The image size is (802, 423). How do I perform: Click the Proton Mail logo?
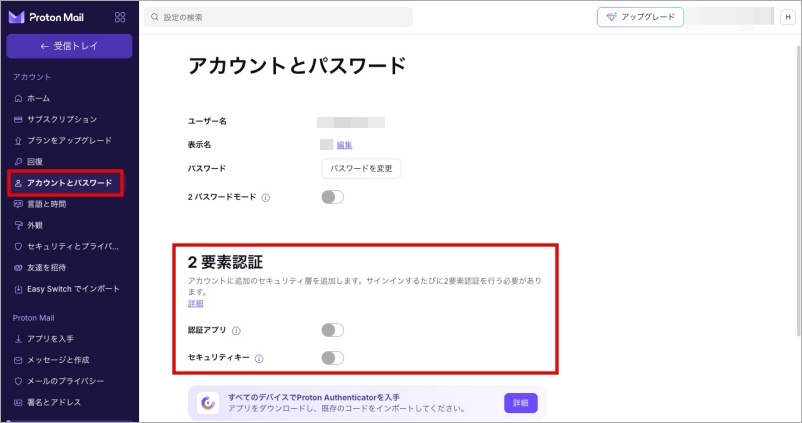click(46, 17)
